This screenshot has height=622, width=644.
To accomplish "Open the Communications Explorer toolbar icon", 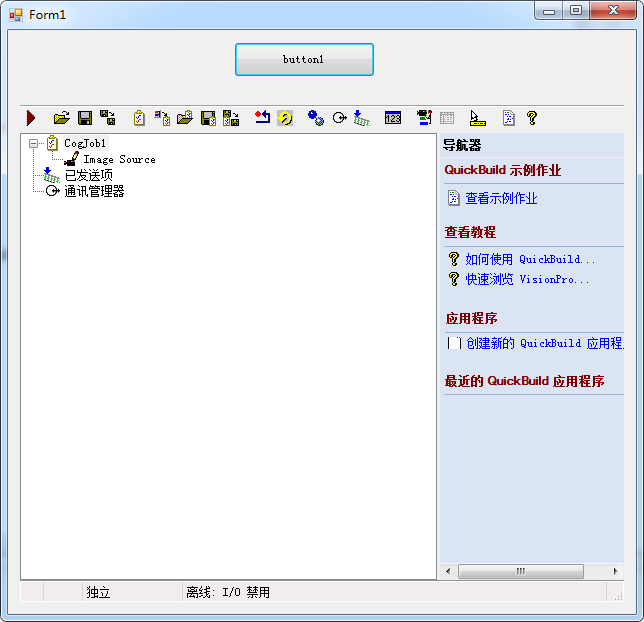I will click(x=339, y=118).
